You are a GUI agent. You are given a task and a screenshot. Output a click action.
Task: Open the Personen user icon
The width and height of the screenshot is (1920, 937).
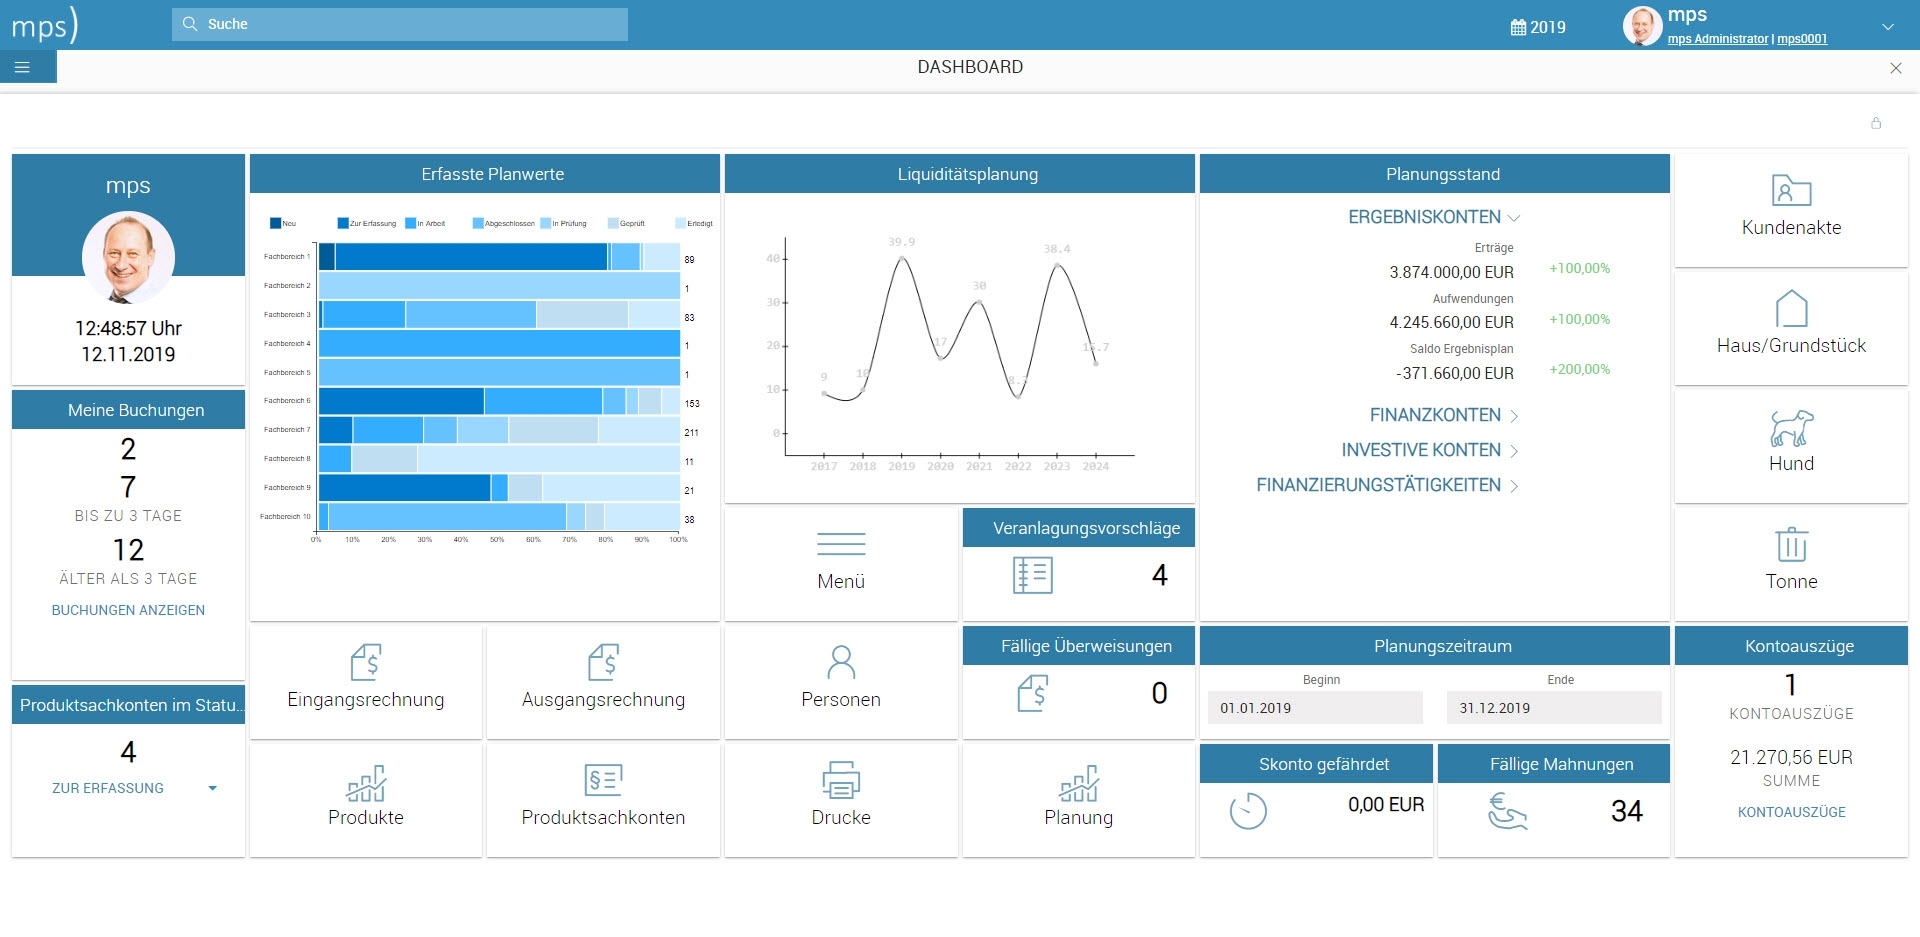(841, 662)
